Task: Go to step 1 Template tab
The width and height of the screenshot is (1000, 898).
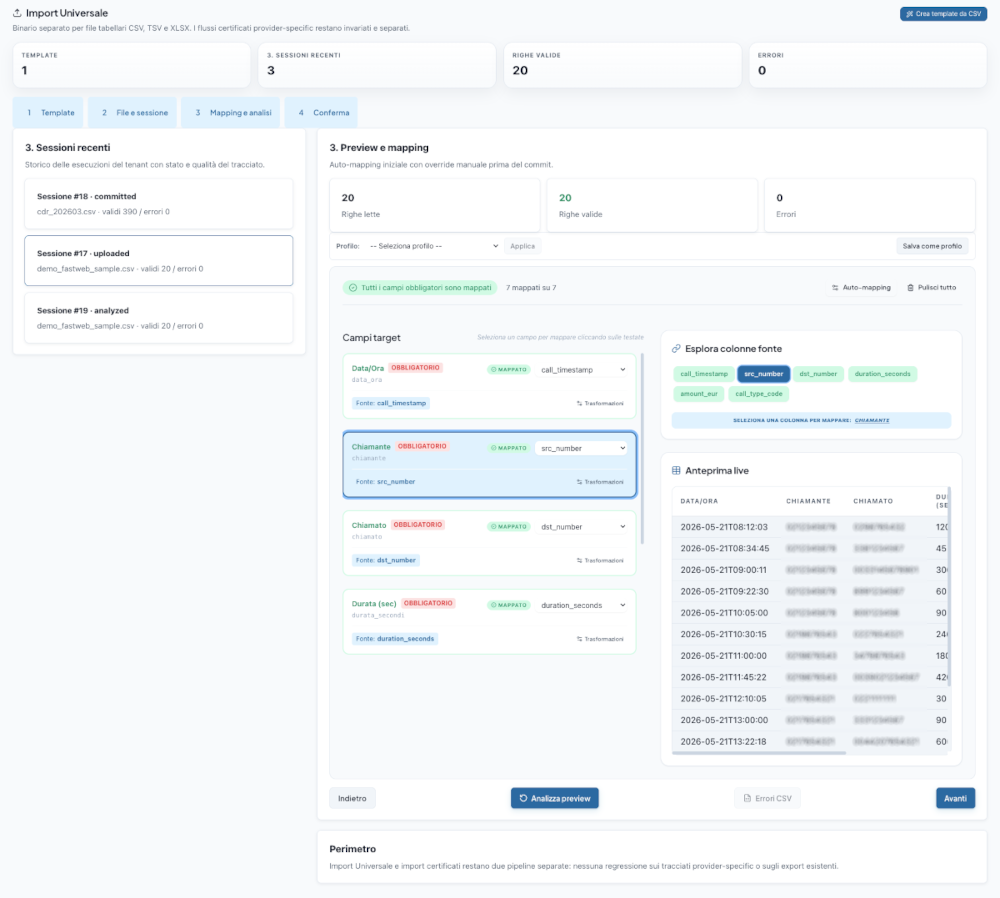Action: click(x=48, y=113)
